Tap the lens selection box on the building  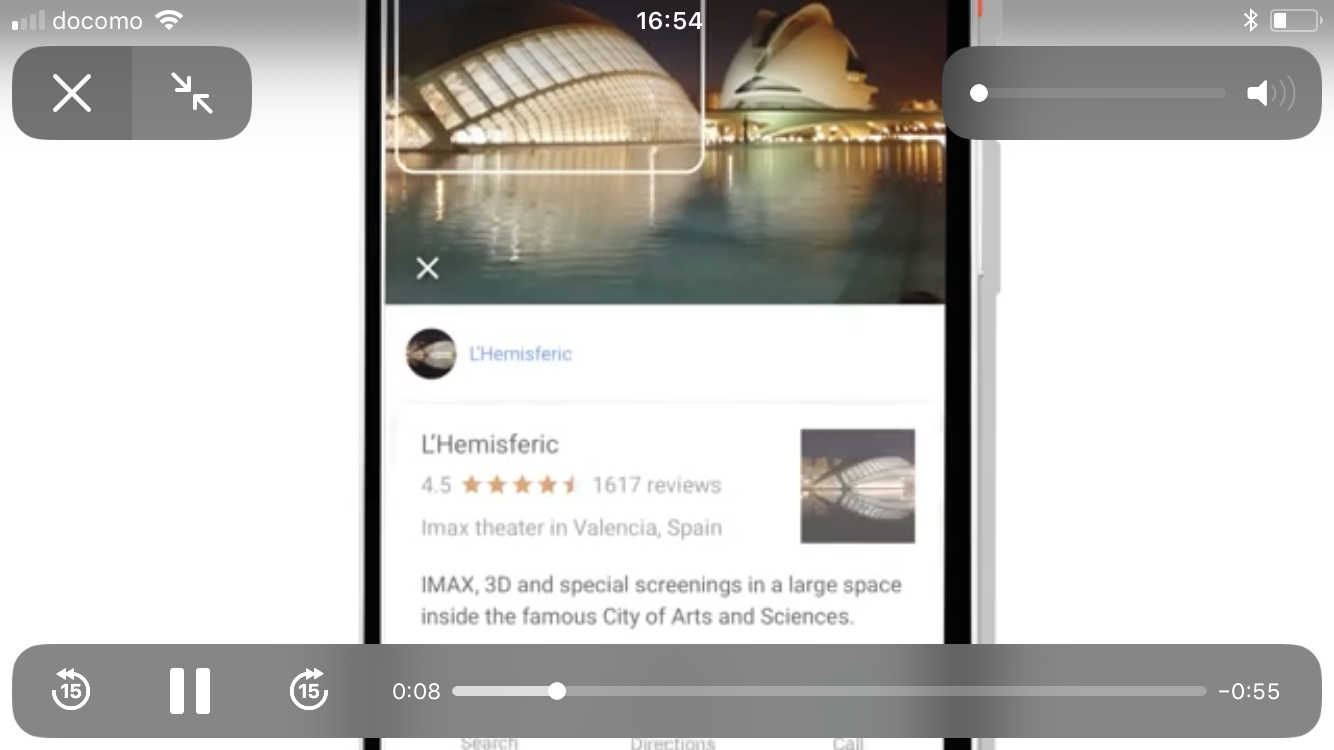point(550,86)
